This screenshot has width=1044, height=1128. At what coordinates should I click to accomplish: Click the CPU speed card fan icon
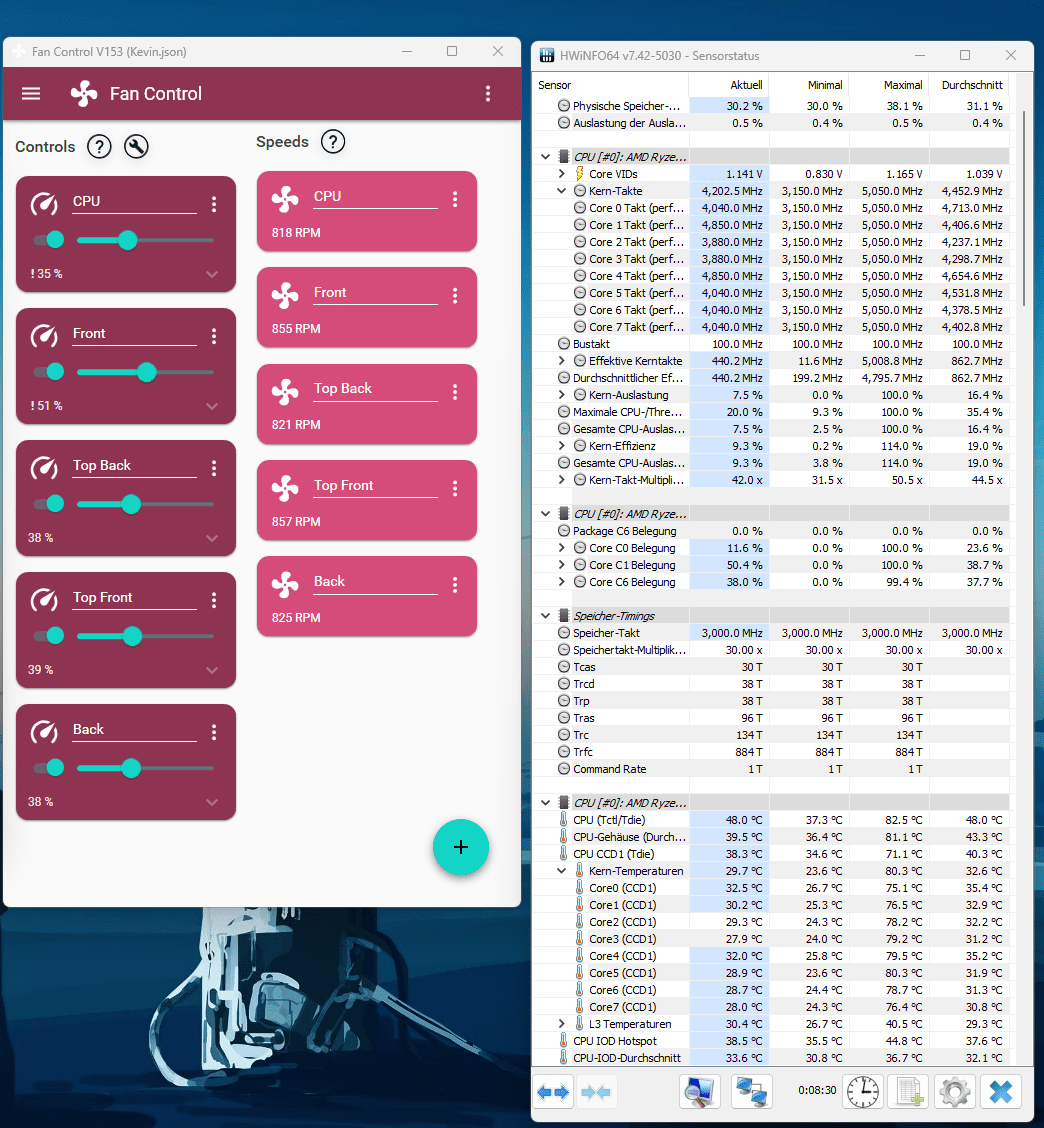(x=285, y=199)
